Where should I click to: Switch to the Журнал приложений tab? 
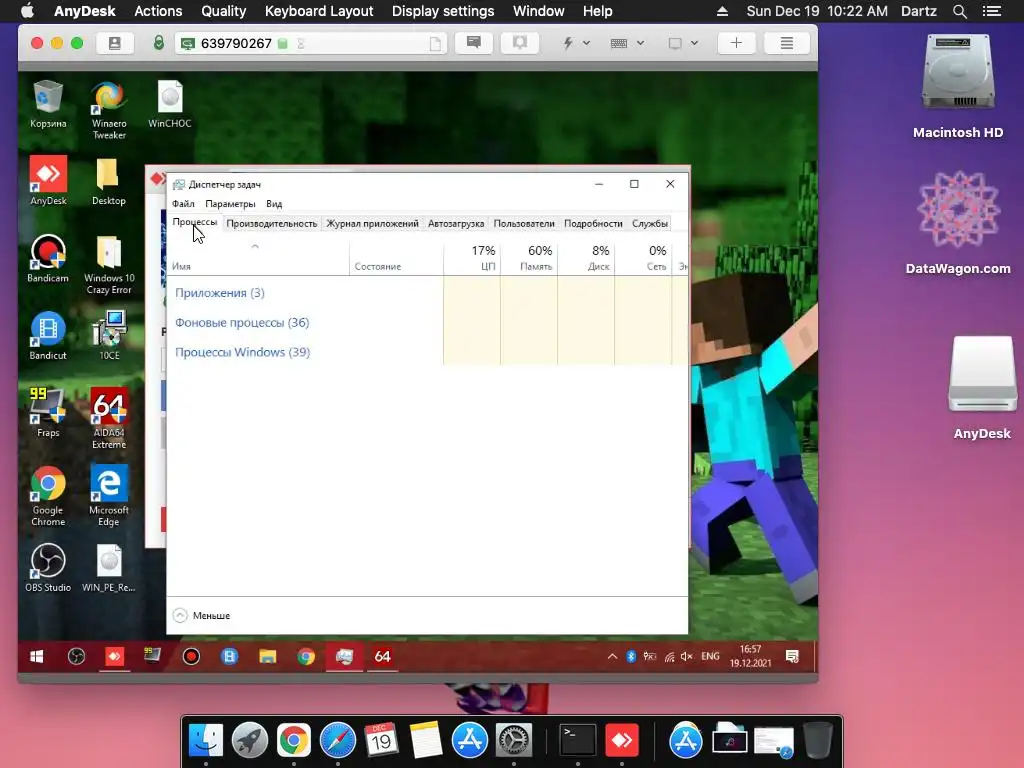(x=372, y=223)
